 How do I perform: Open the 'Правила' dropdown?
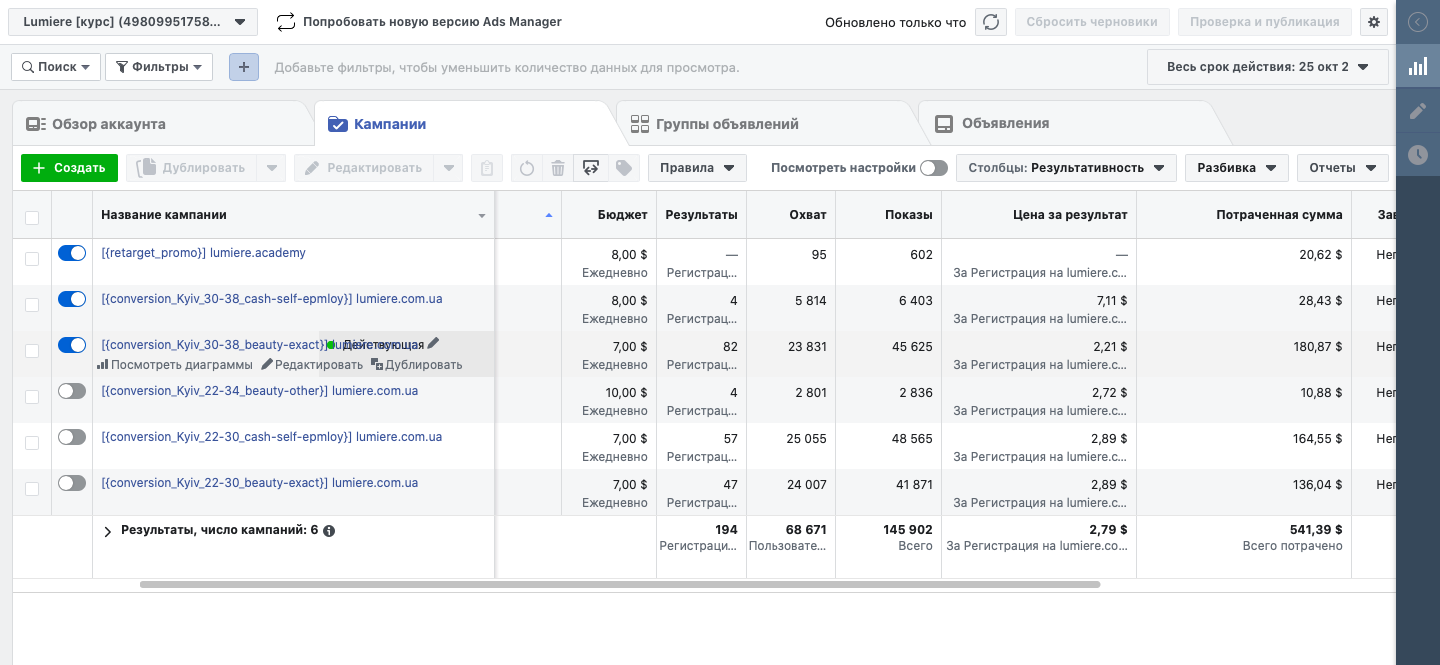[x=697, y=168]
